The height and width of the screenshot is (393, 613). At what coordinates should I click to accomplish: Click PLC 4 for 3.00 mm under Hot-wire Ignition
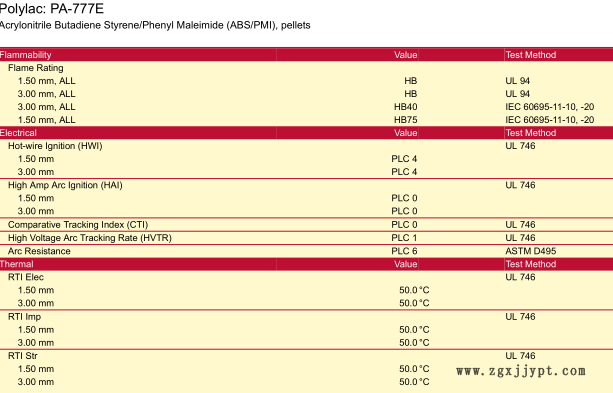pos(404,172)
